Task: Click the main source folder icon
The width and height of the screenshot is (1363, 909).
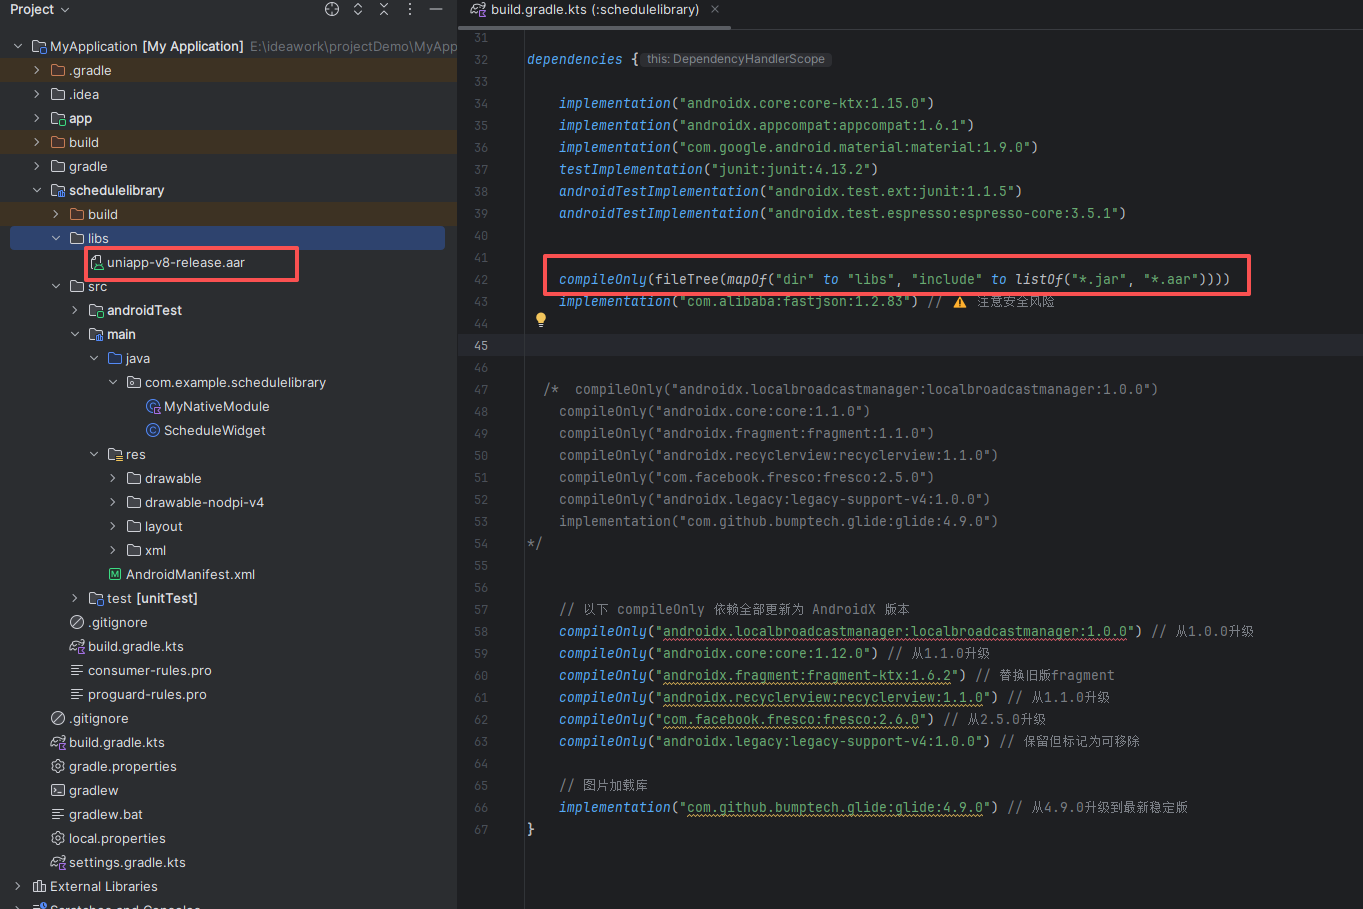Action: (x=96, y=334)
